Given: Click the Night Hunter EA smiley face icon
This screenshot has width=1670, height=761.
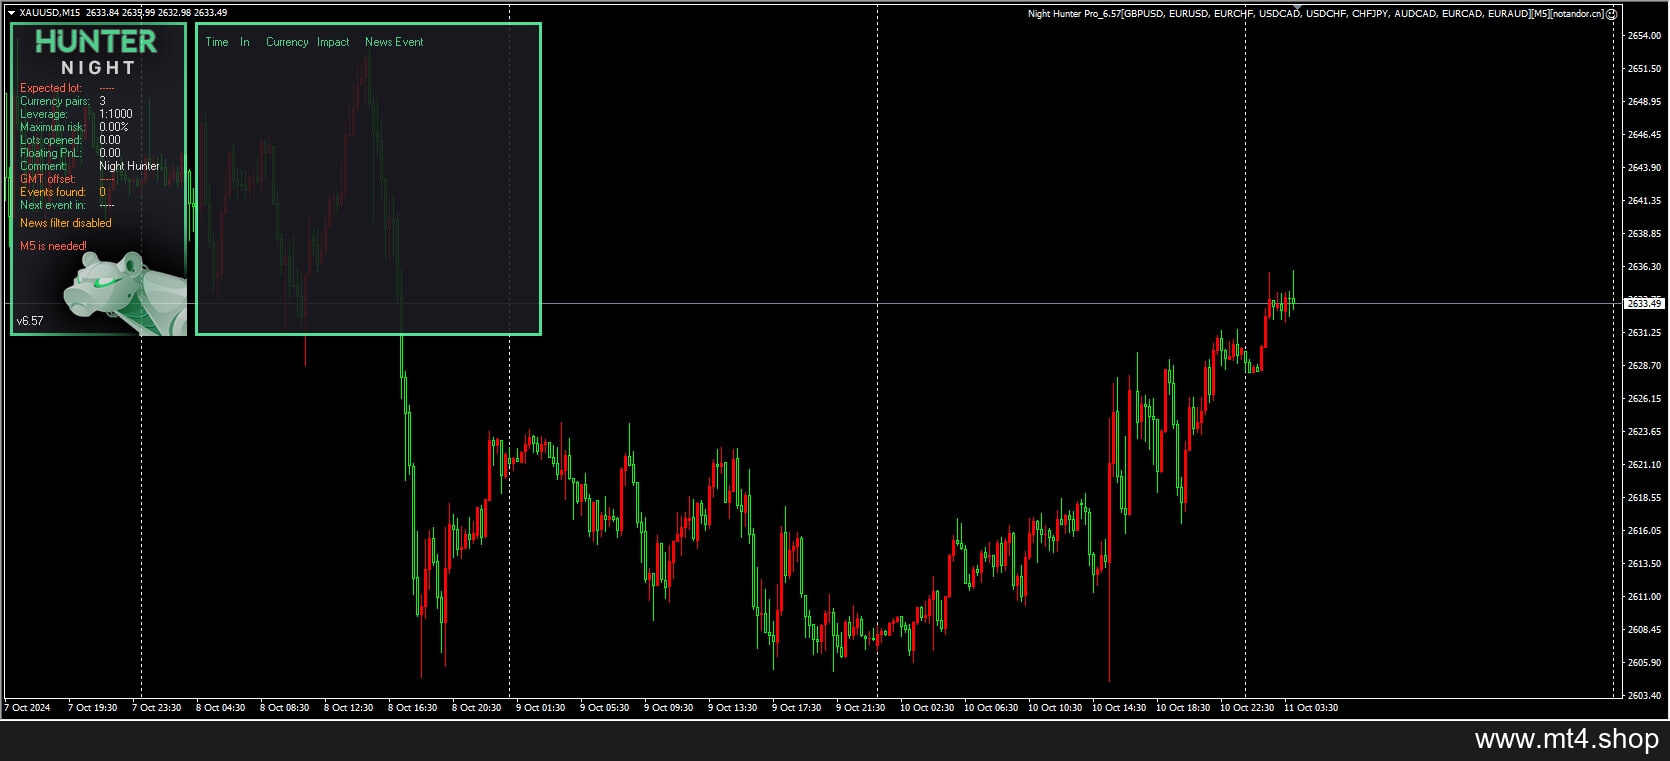Looking at the screenshot, I should 1612,14.
